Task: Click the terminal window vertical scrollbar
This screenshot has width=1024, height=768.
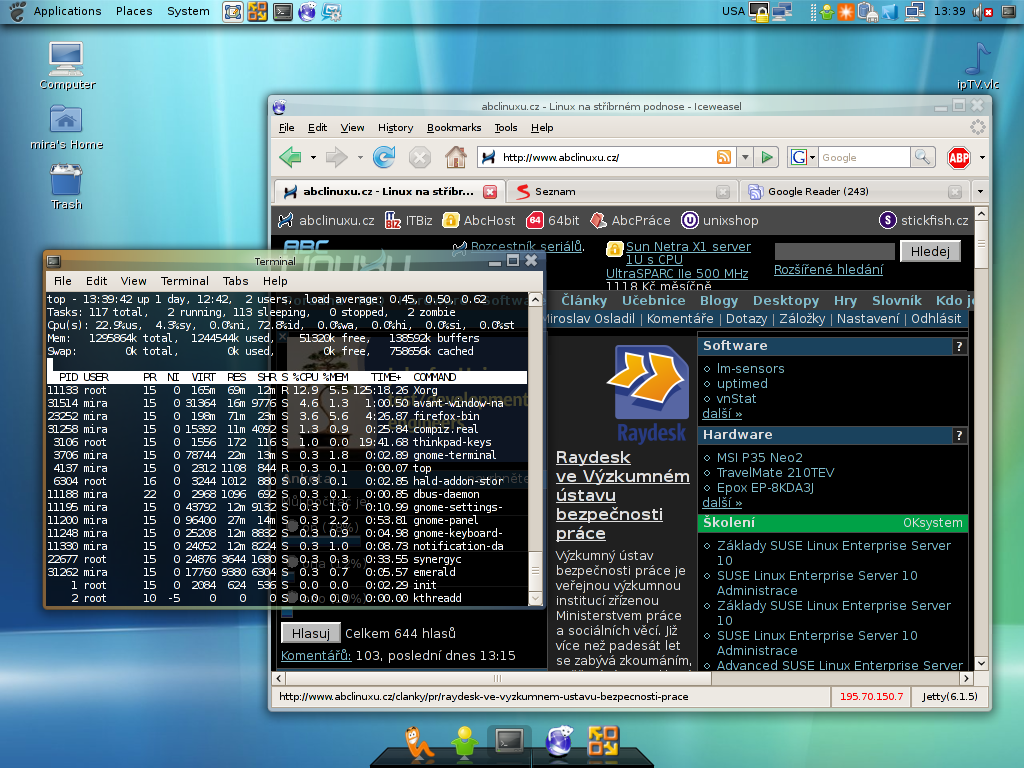Action: click(535, 450)
